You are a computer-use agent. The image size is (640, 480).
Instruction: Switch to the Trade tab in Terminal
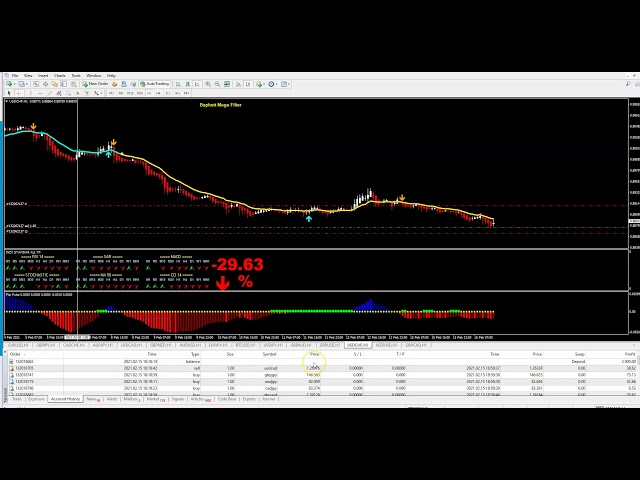click(17, 399)
